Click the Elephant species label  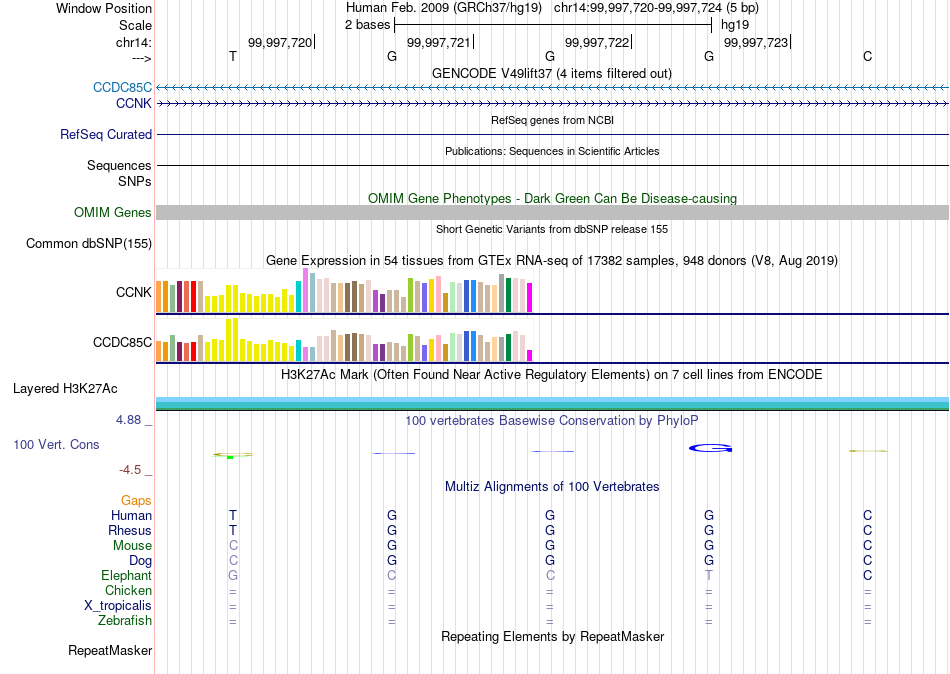[126, 575]
